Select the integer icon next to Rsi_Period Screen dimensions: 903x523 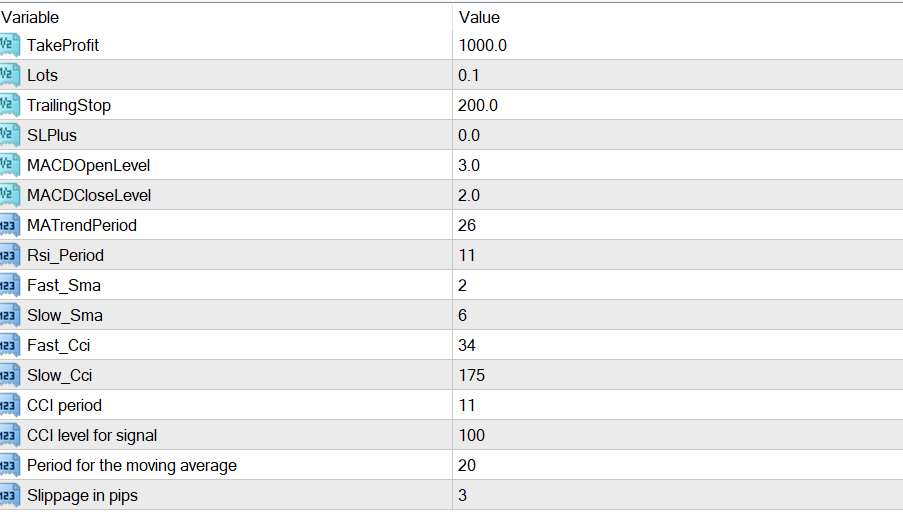tap(10, 255)
